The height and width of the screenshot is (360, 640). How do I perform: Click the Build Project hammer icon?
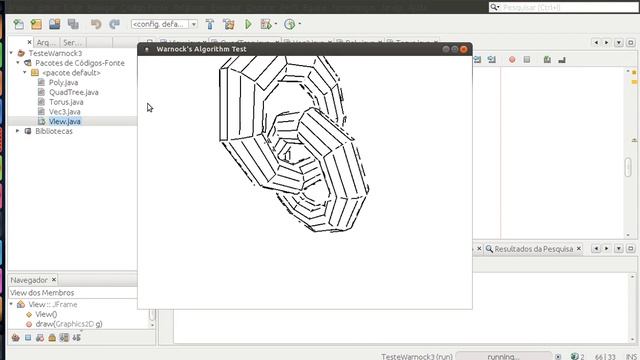tap(210, 24)
